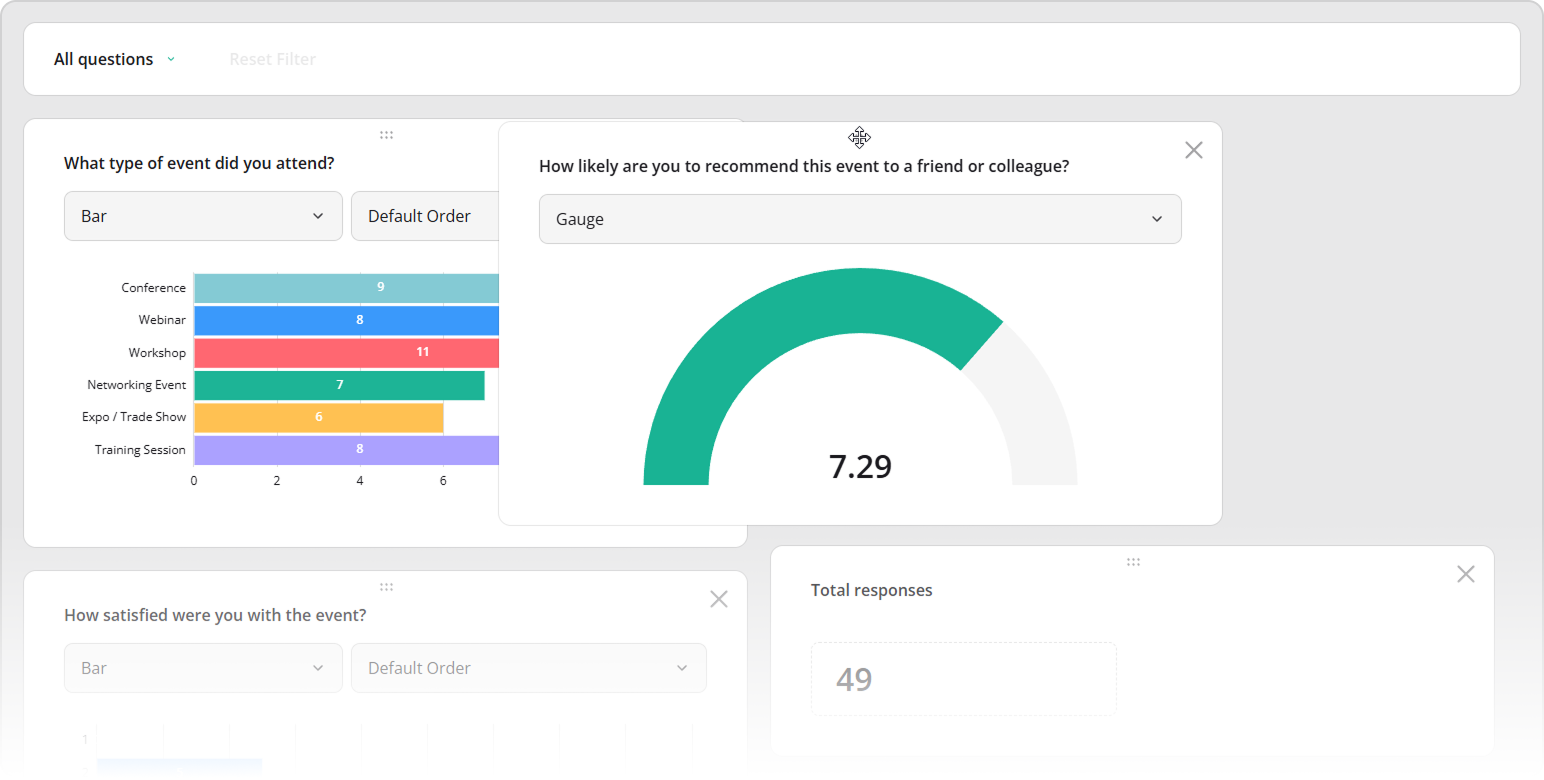Click the drag handle on Total responses widget
This screenshot has height=780, width=1544.
pyautogui.click(x=1133, y=562)
